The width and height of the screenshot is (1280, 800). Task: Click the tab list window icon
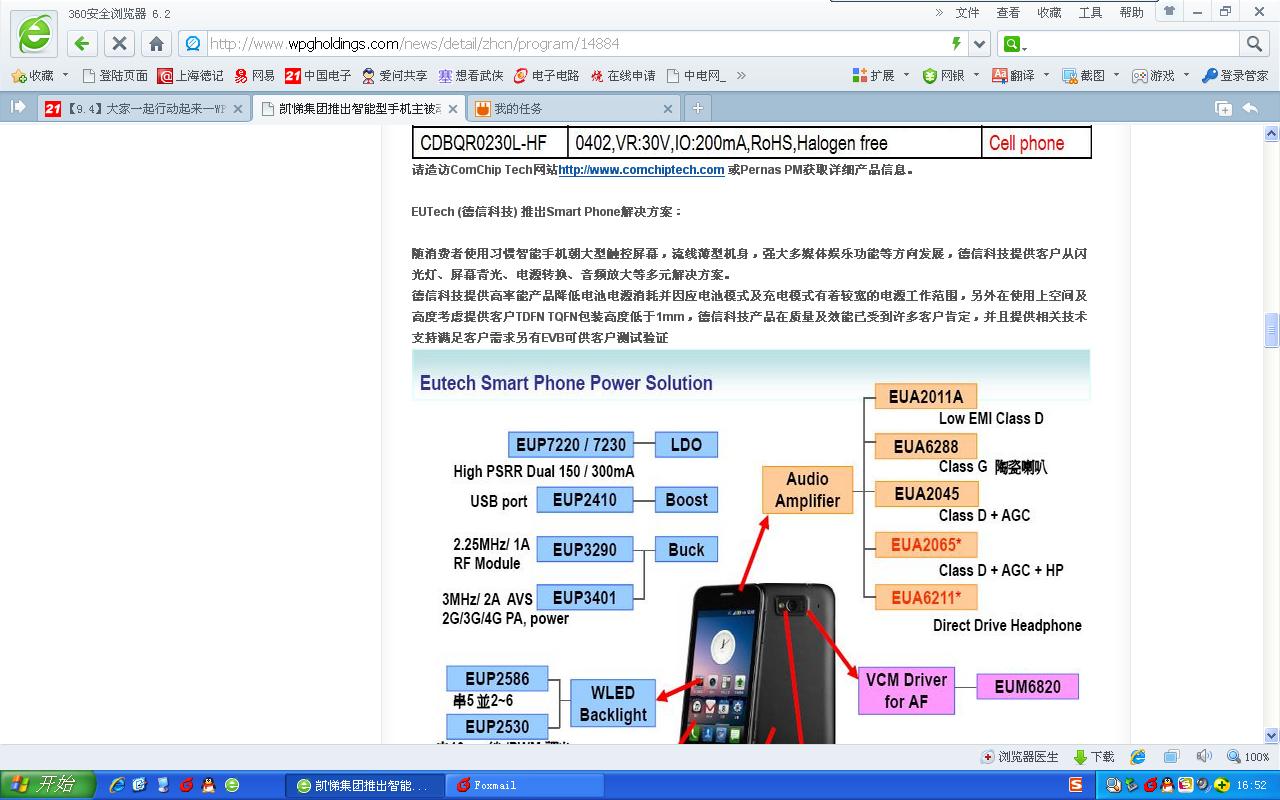pos(1223,108)
